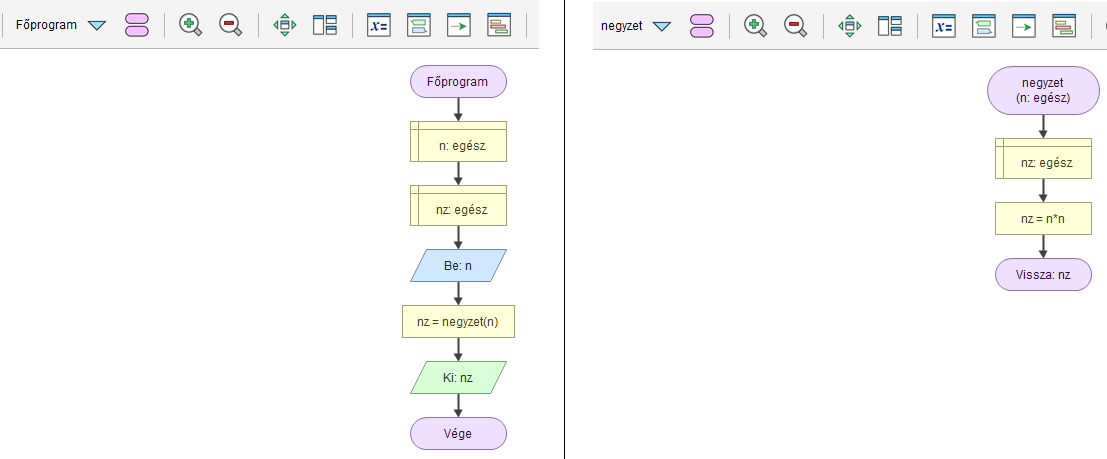Zoom out in the negyzet window toolbar
This screenshot has height=459, width=1107.
[x=795, y=25]
